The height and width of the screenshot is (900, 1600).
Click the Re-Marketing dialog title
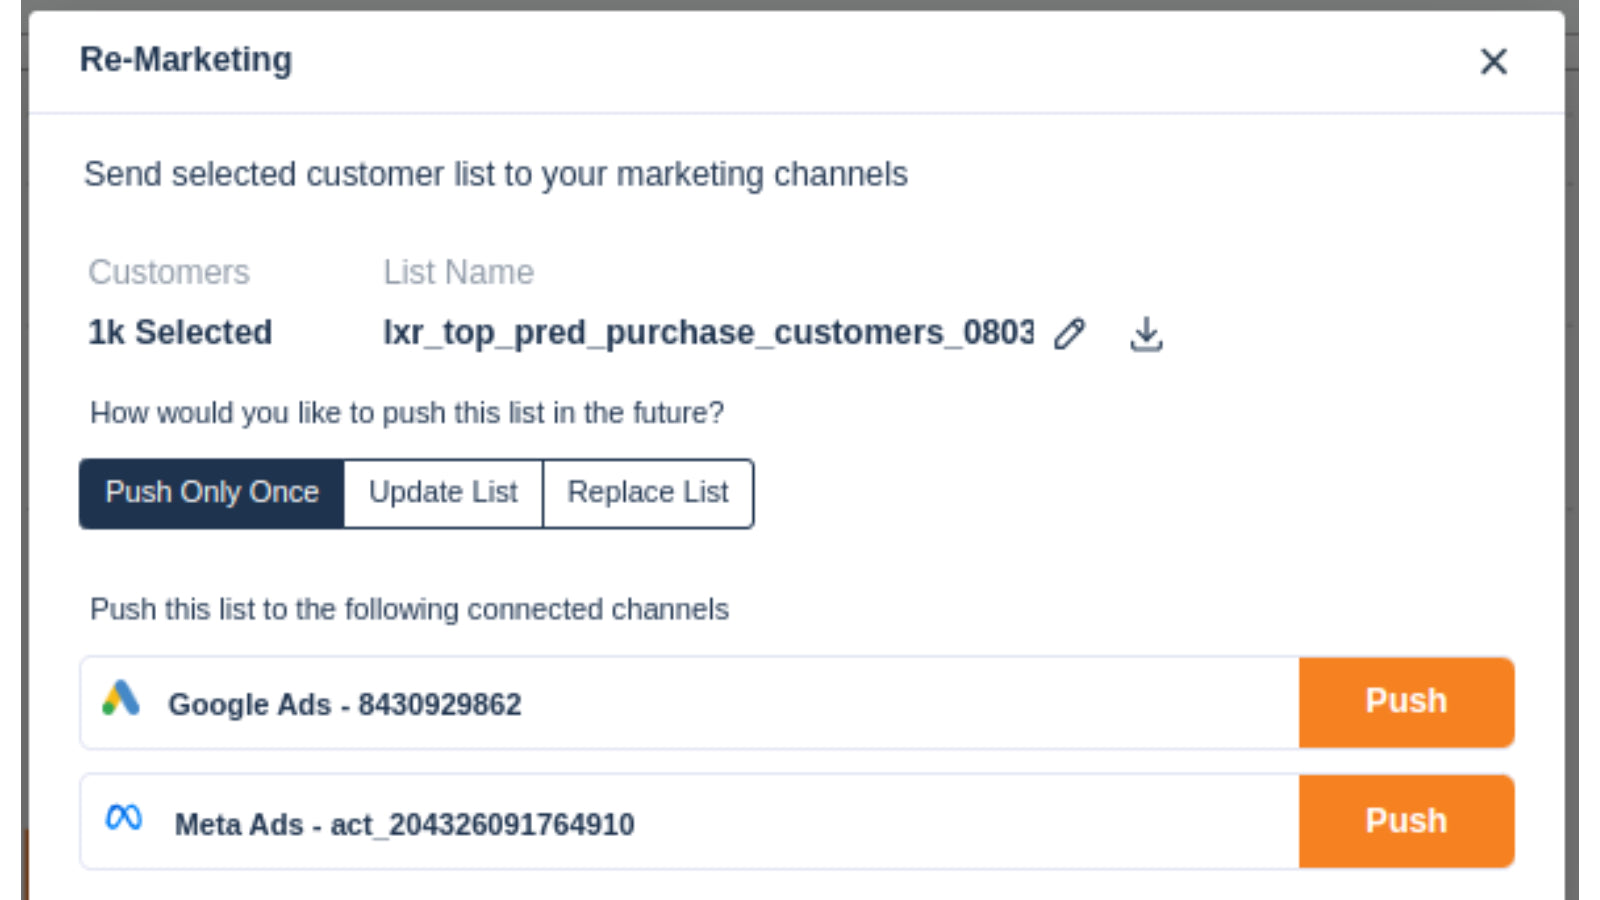point(185,60)
